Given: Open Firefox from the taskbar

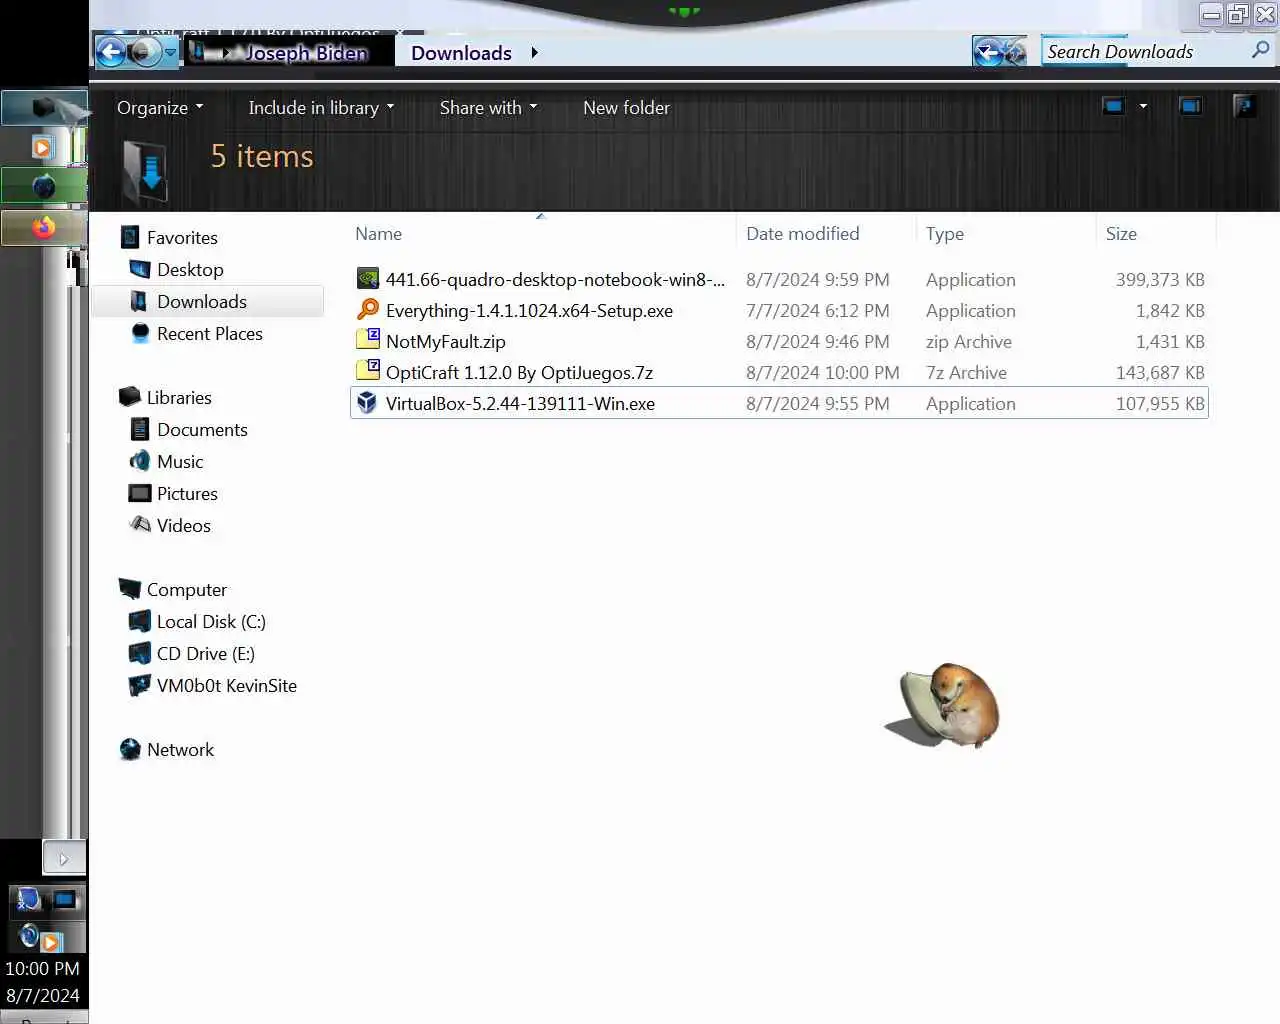Looking at the screenshot, I should pyautogui.click(x=44, y=227).
